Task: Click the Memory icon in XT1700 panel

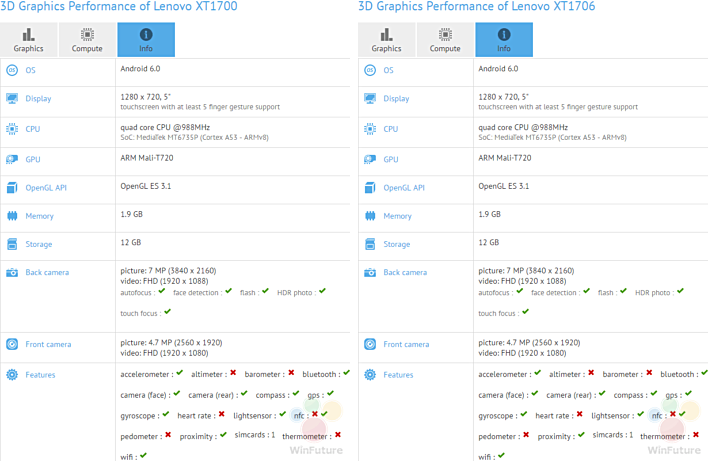Action: pyautogui.click(x=12, y=216)
